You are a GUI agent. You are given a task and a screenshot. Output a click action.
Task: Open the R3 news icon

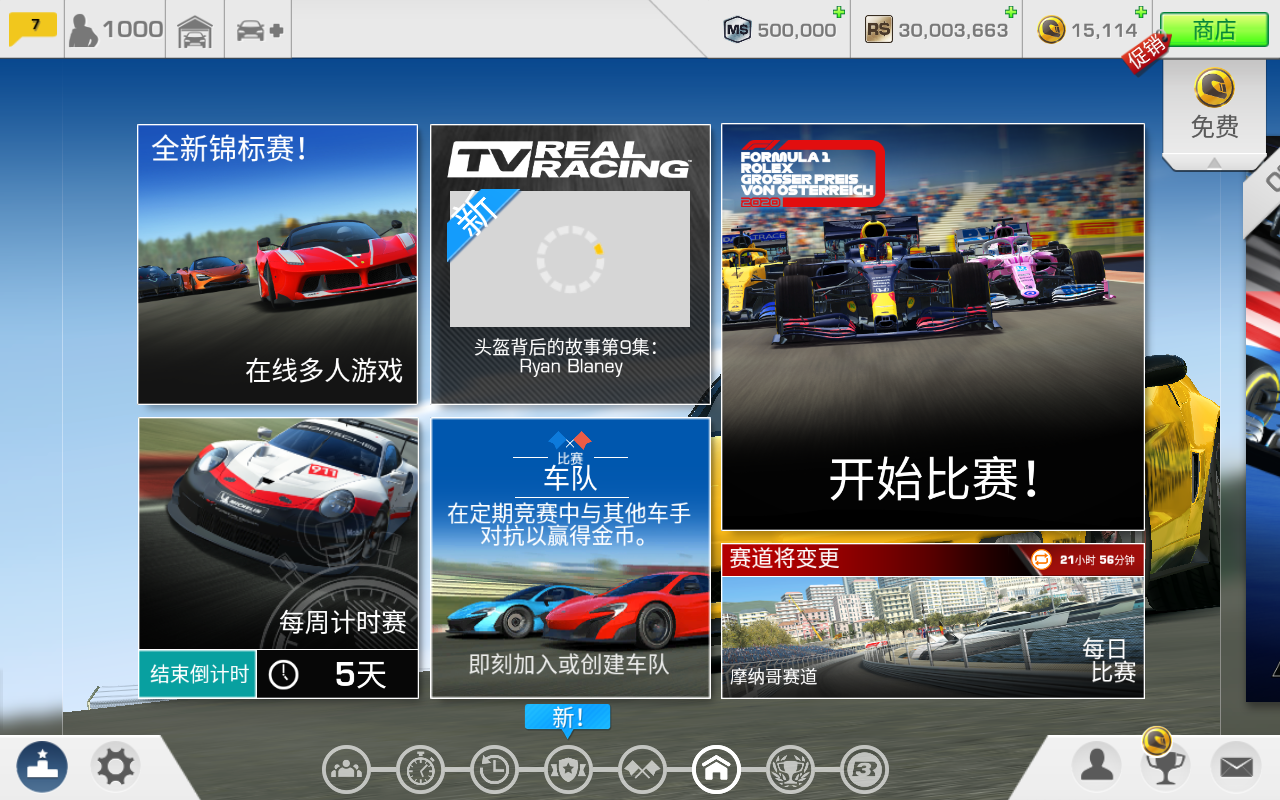[864, 769]
